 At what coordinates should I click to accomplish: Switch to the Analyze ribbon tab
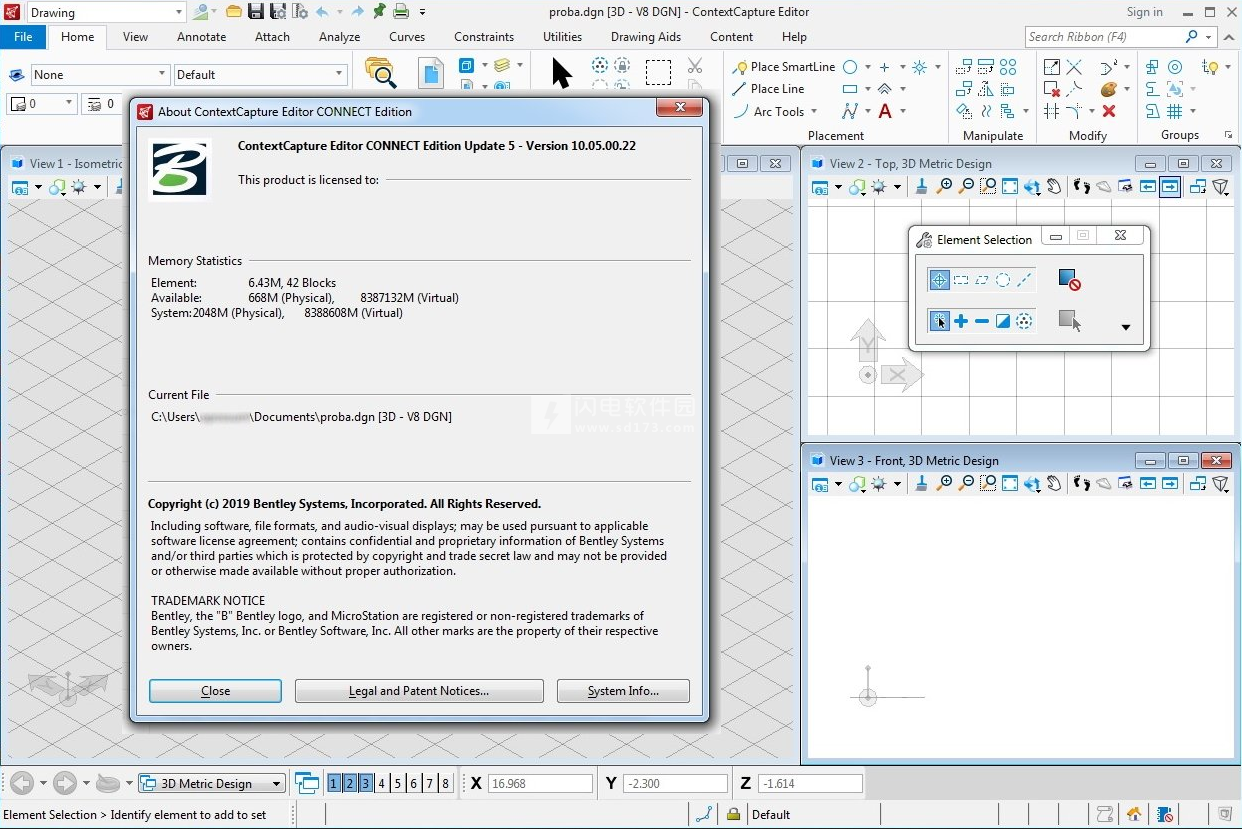[x=339, y=37]
